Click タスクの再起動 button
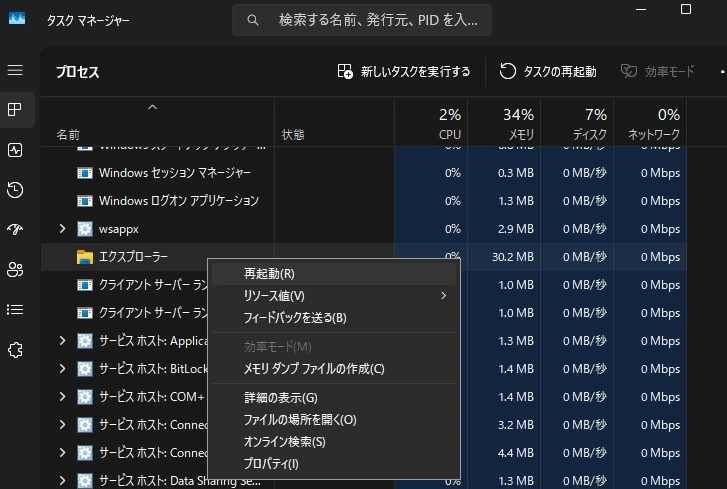The width and height of the screenshot is (727, 489). (x=548, y=72)
